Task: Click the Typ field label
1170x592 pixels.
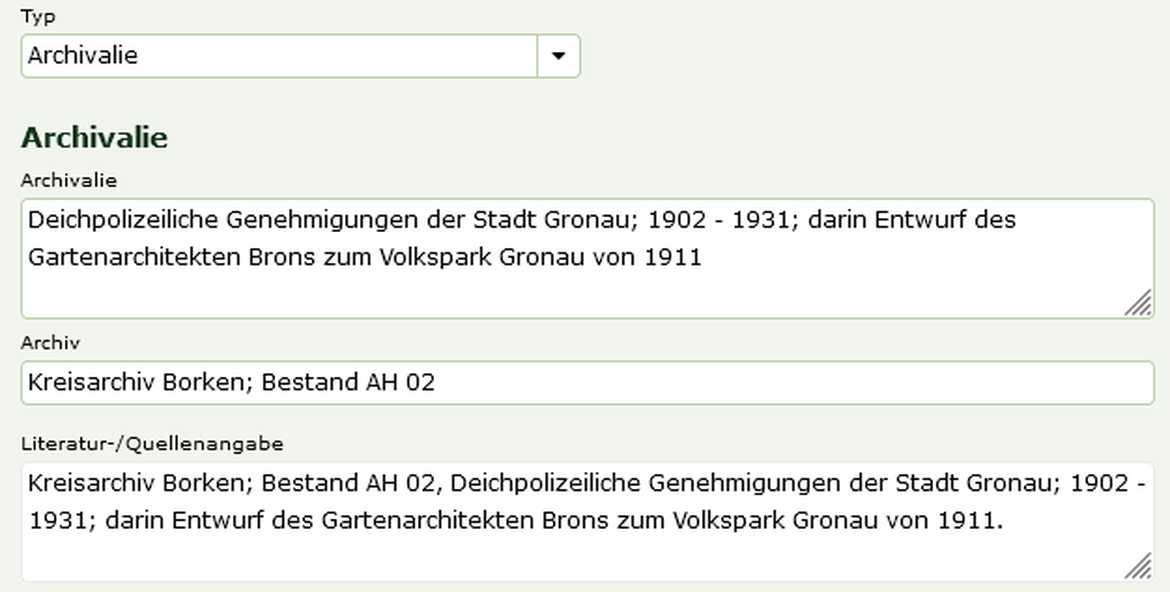Action: (x=38, y=16)
